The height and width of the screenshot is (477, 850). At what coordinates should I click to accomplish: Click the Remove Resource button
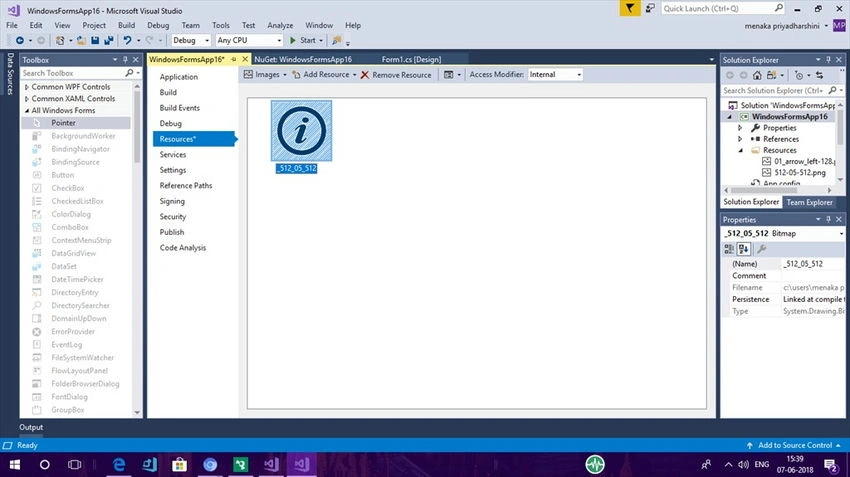click(x=396, y=75)
